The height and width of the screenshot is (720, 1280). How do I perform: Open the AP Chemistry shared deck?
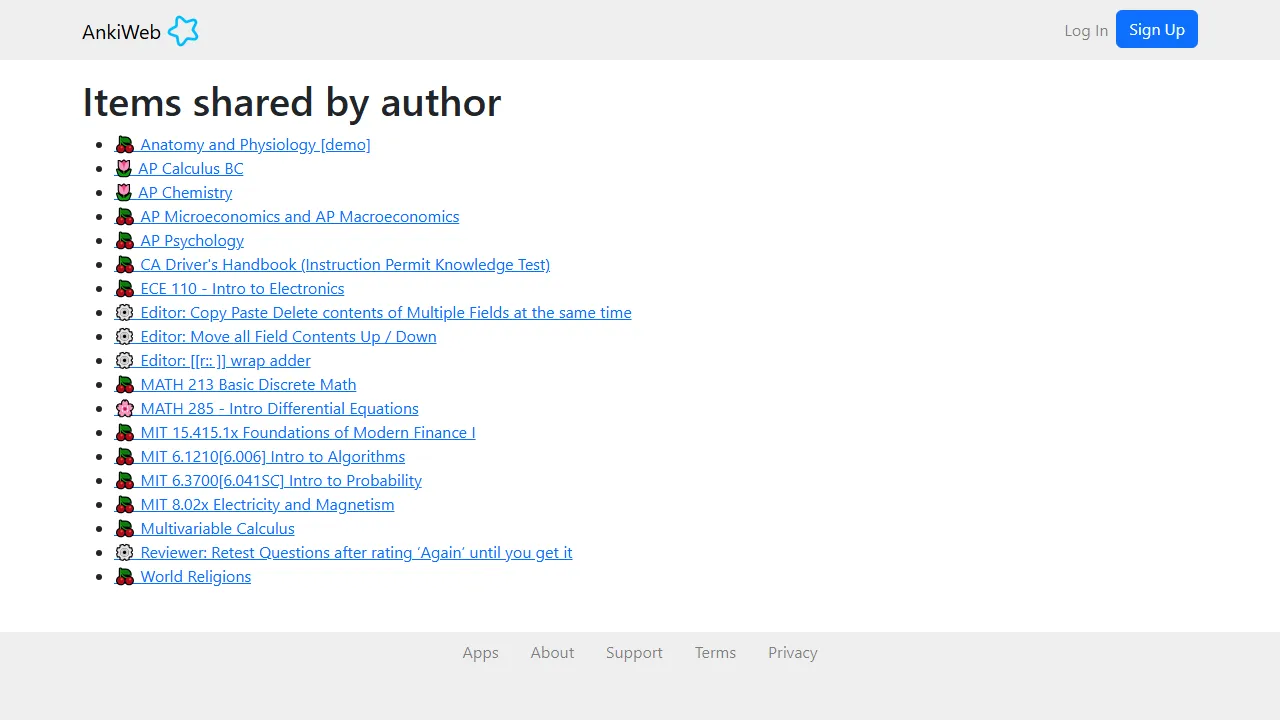185,192
